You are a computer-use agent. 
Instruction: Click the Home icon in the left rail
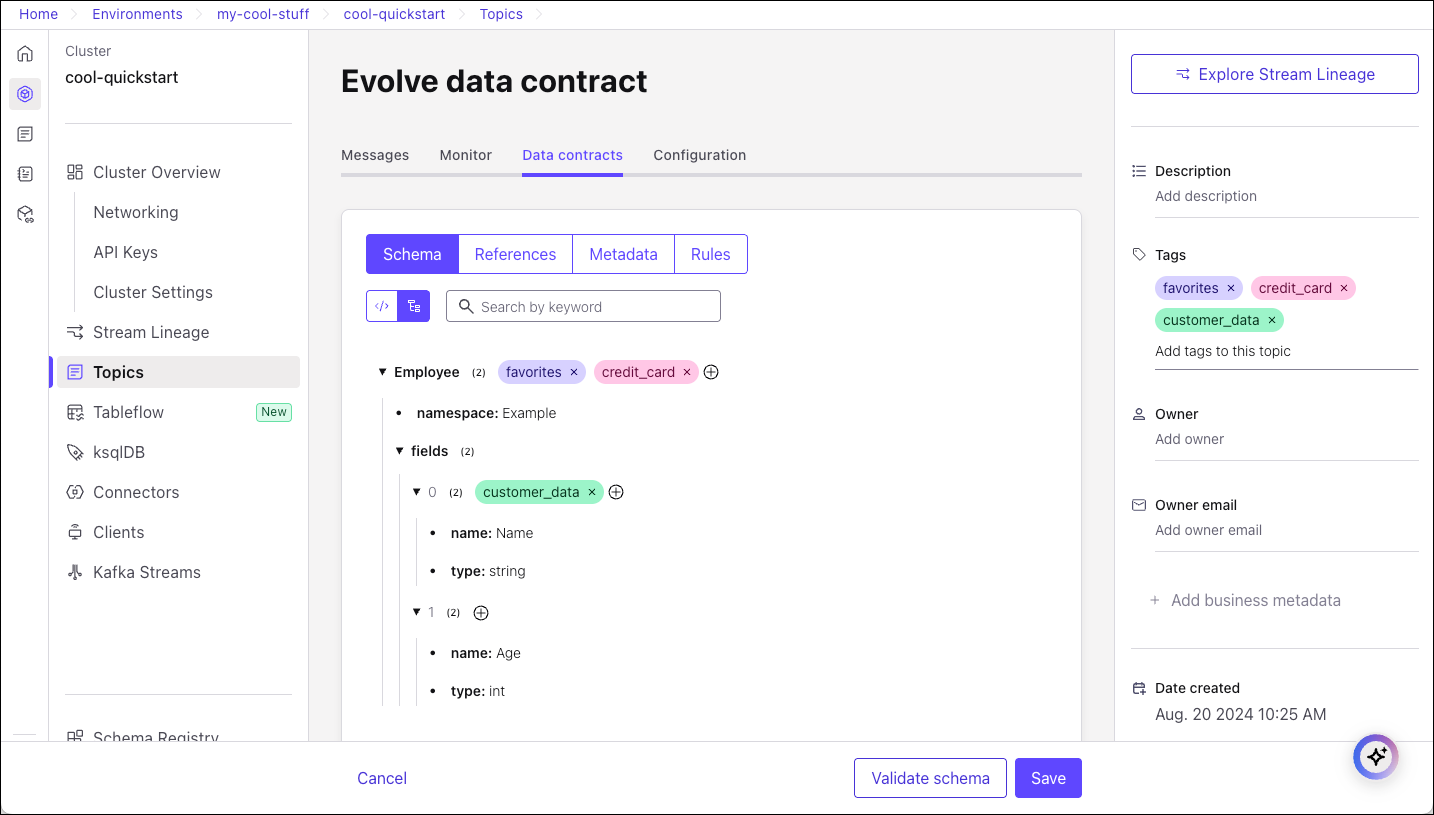pos(24,53)
